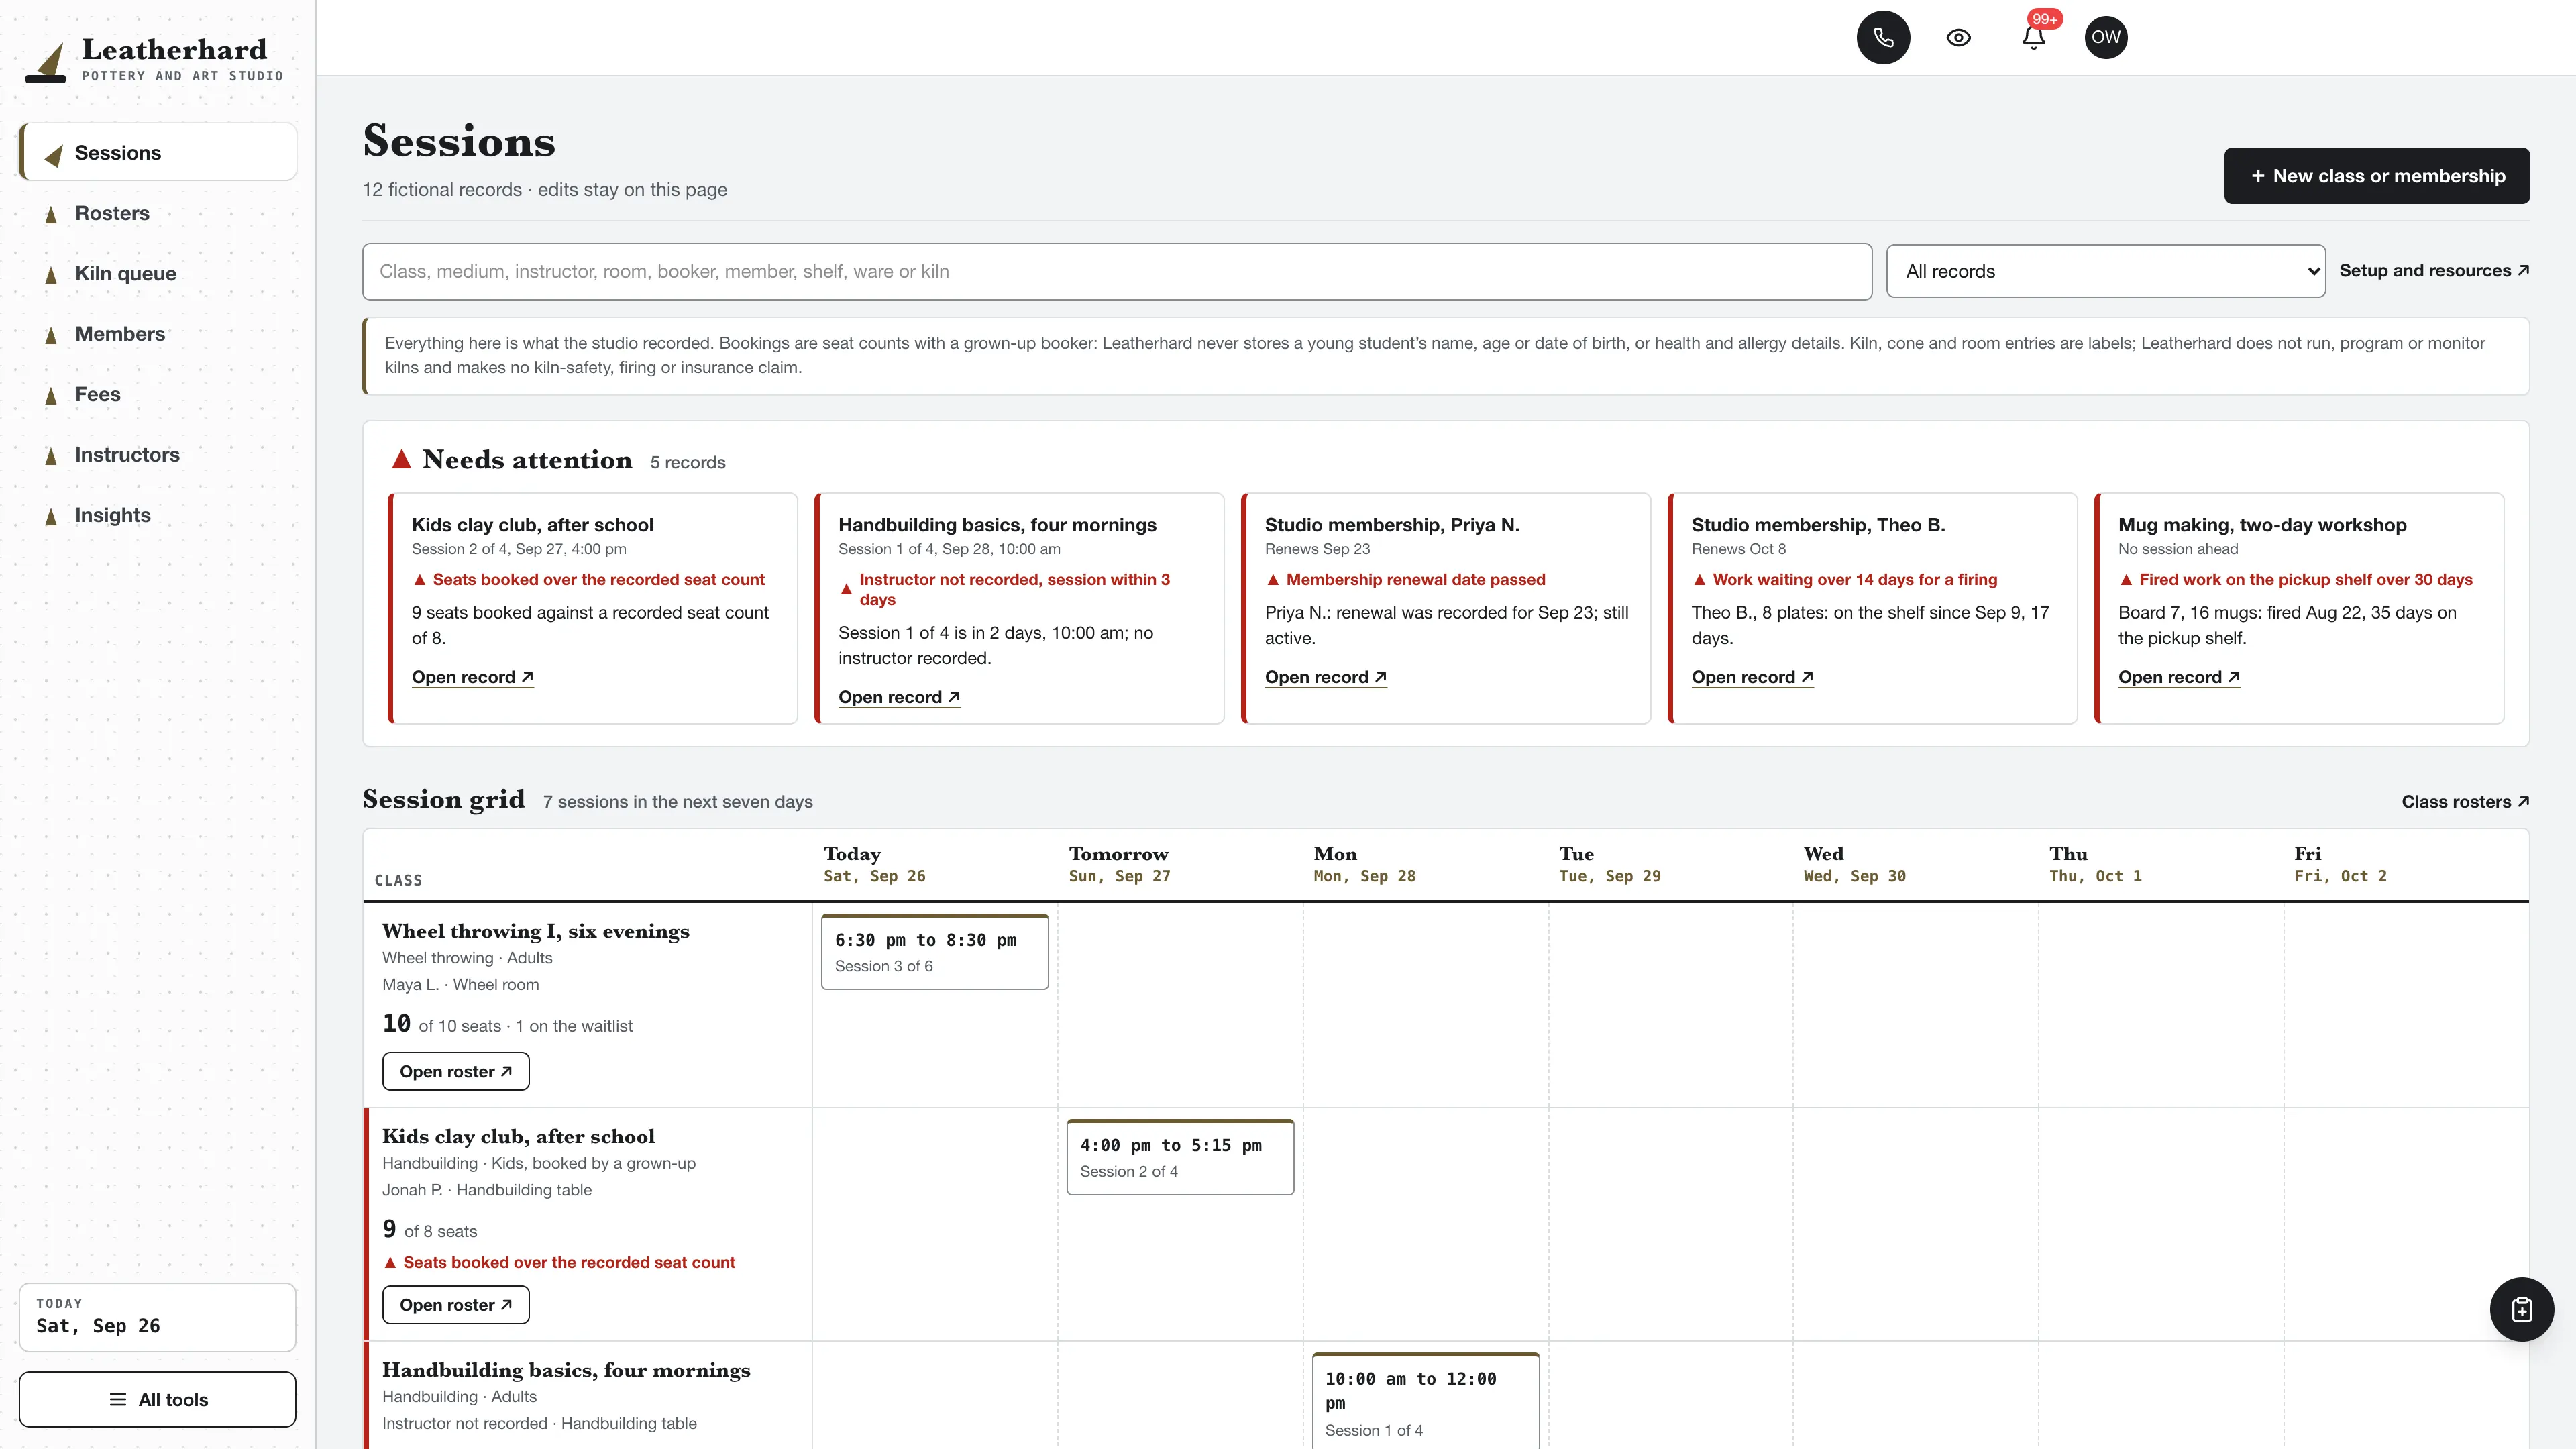Viewport: 2576px width, 1449px height.
Task: Click the Needs attention warning triangle icon
Action: coord(402,459)
